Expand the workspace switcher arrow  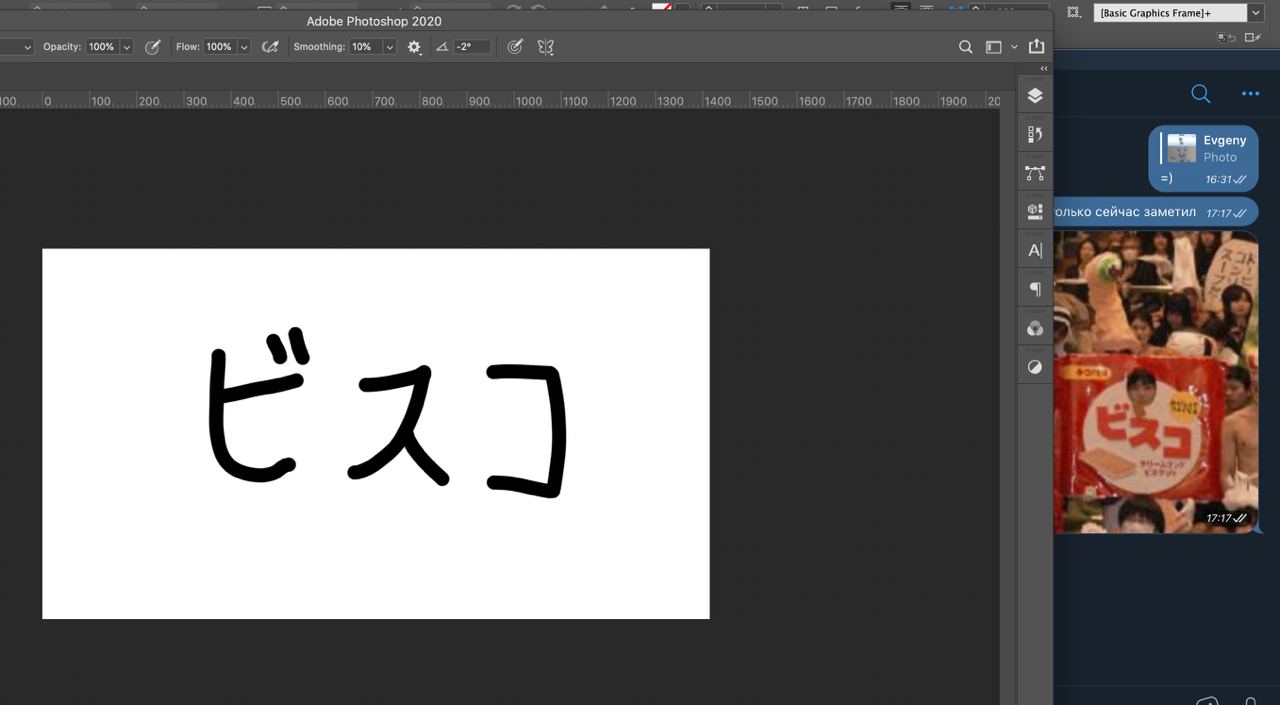[1014, 47]
